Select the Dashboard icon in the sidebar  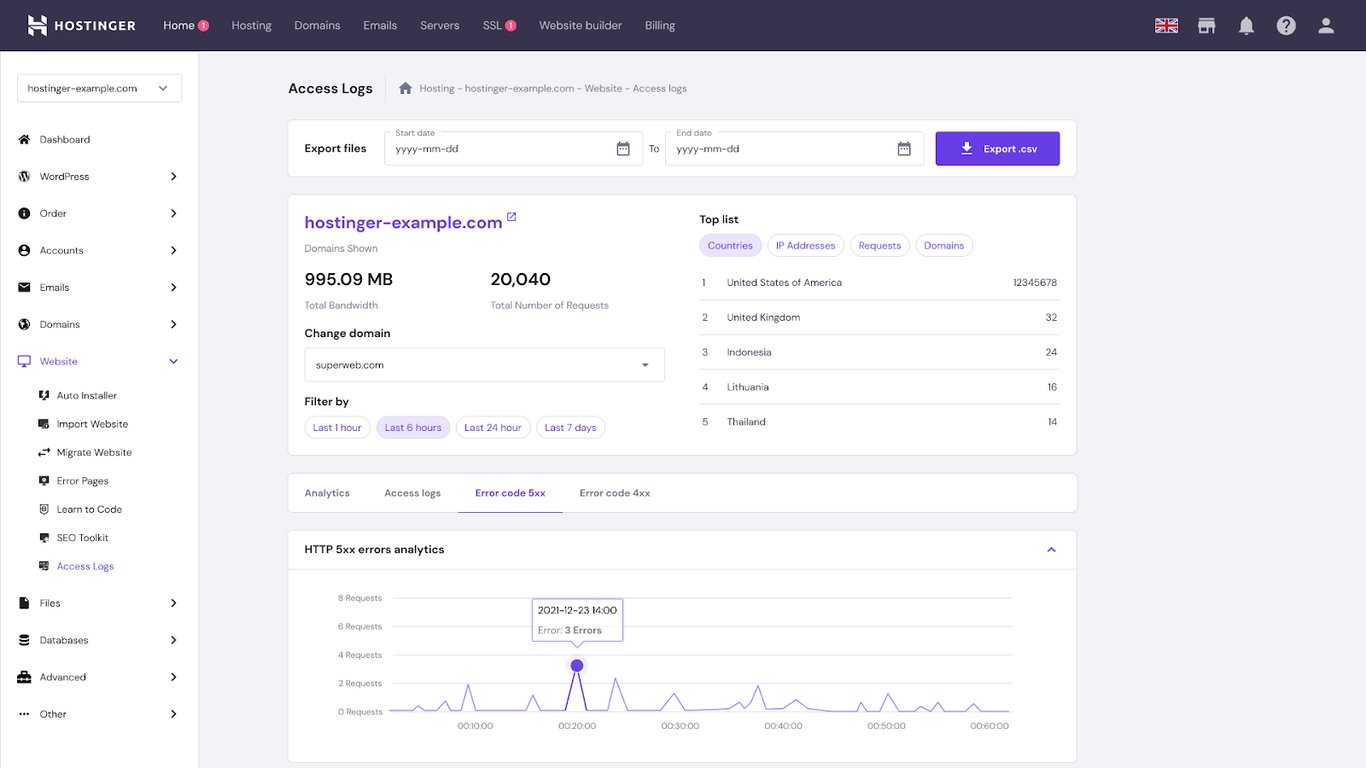pyautogui.click(x=22, y=139)
